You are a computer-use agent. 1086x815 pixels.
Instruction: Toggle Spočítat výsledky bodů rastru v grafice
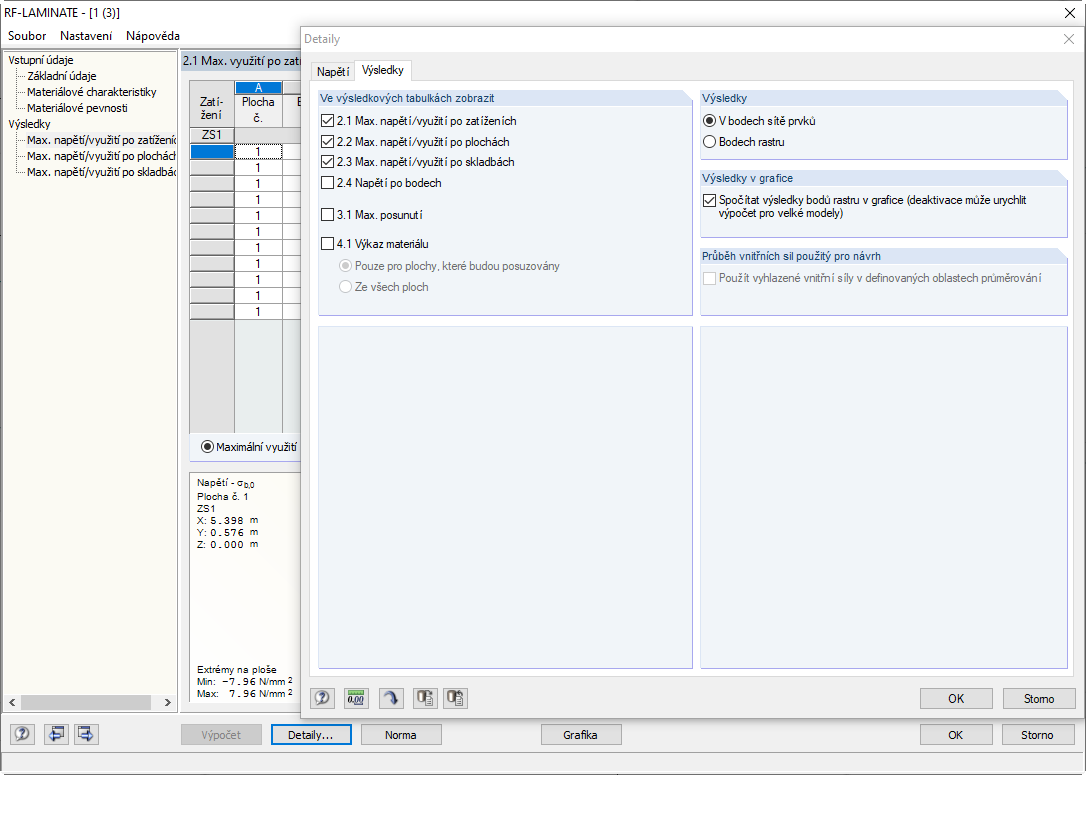pyautogui.click(x=709, y=200)
